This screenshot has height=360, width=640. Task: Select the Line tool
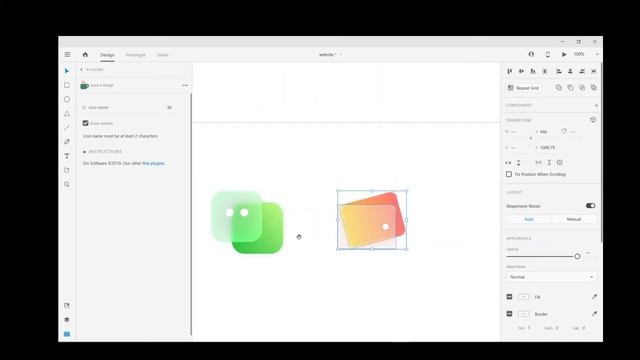point(67,128)
